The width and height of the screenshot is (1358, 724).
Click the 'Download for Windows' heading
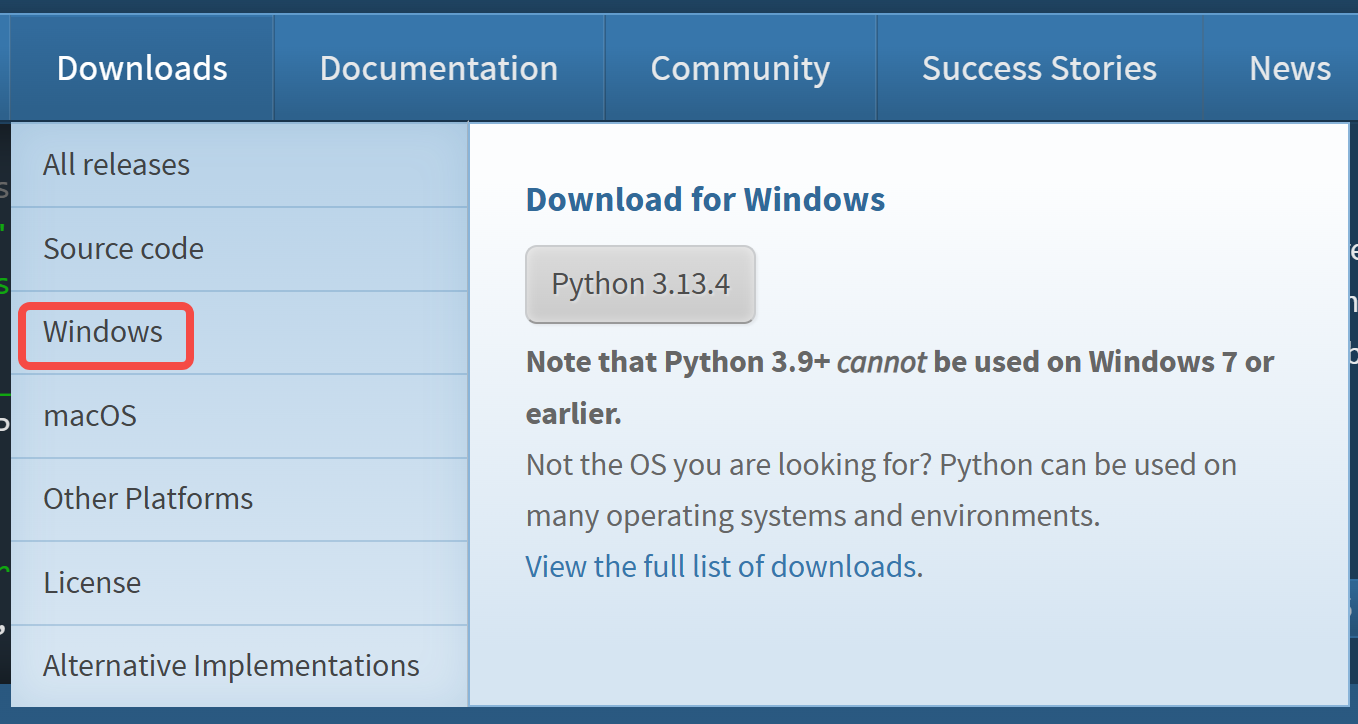coord(705,199)
